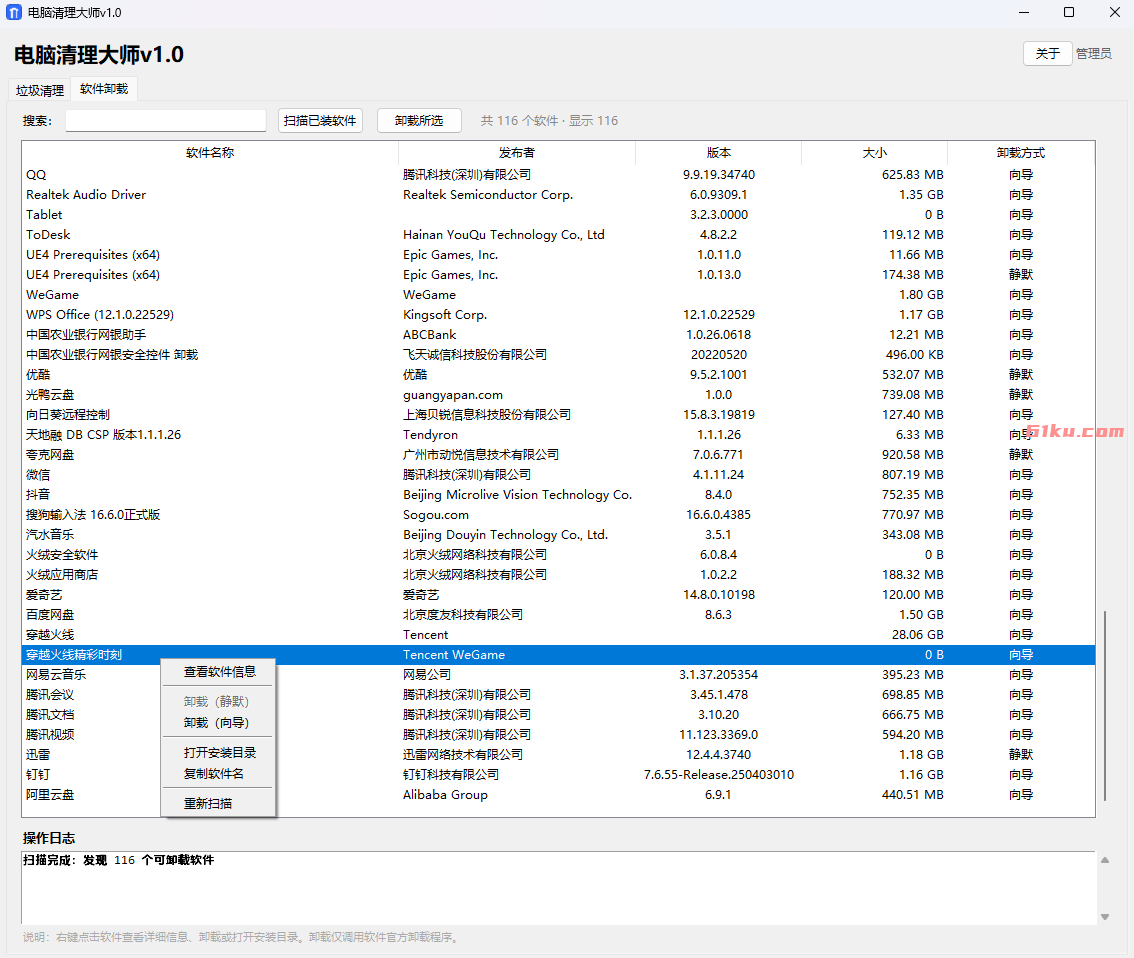
Task: Click version 1.0.11.0 of UE4 Prerequisites
Action: click(x=719, y=255)
